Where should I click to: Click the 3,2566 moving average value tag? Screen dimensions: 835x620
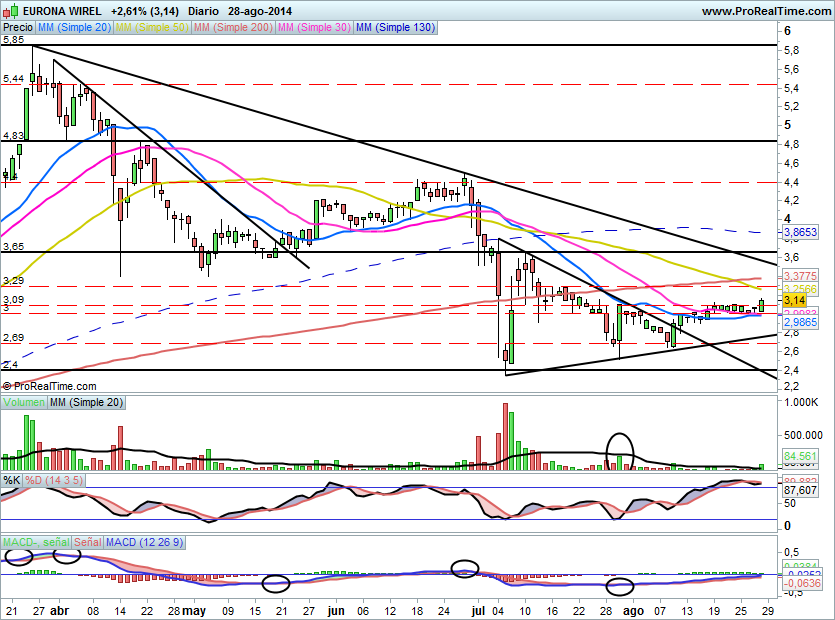tap(800, 289)
